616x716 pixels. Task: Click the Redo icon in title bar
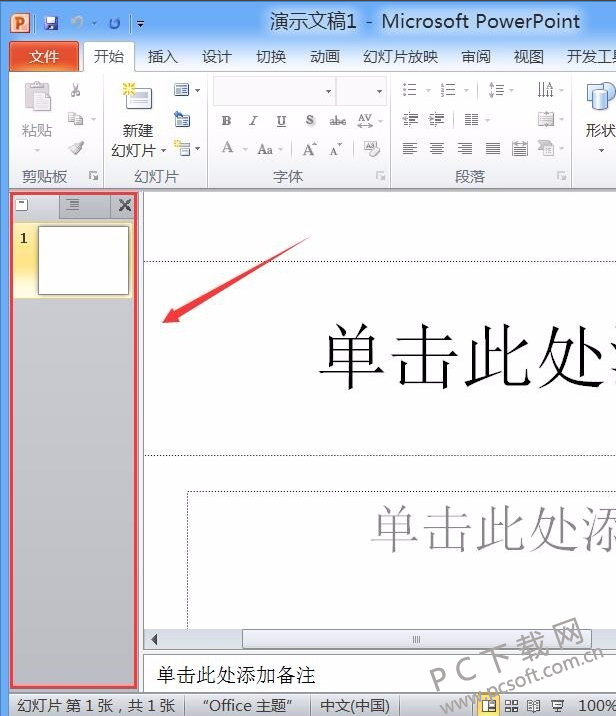click(x=114, y=23)
